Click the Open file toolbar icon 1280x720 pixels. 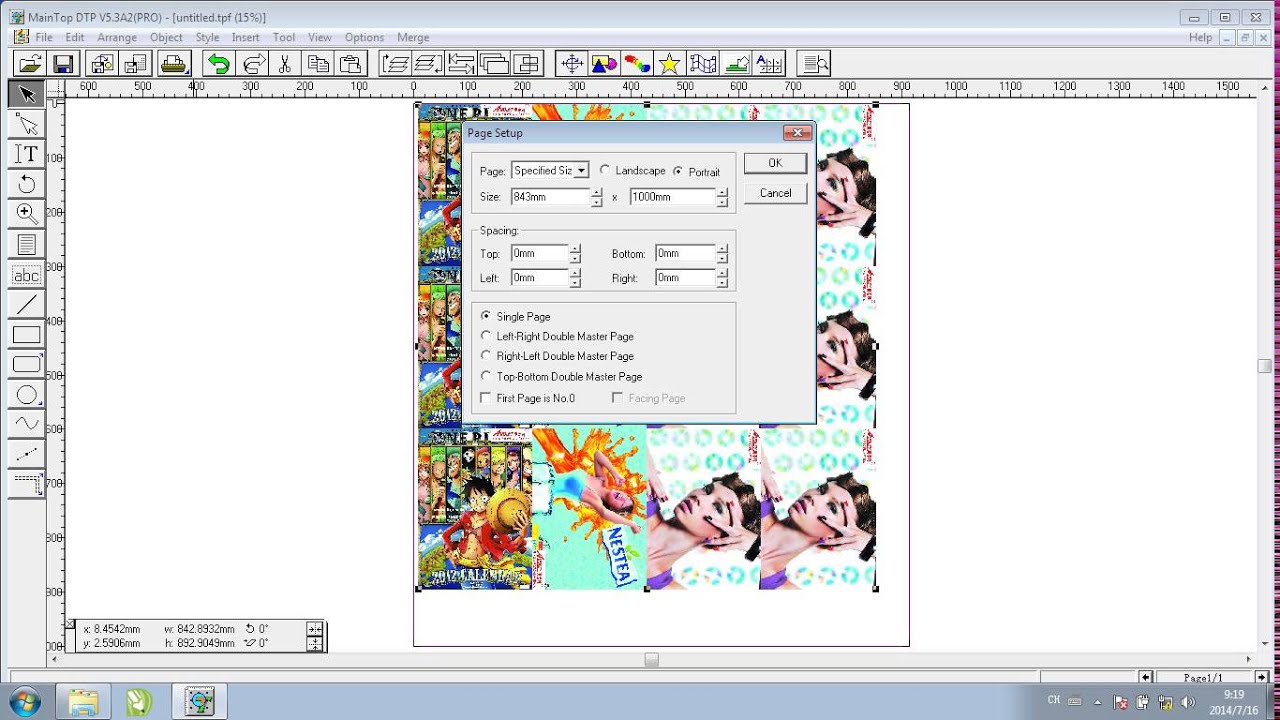click(30, 64)
